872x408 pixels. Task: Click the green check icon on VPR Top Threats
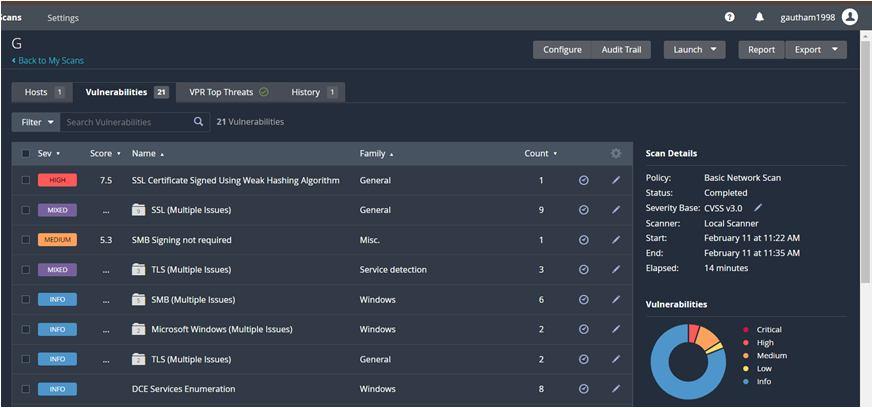[264, 92]
